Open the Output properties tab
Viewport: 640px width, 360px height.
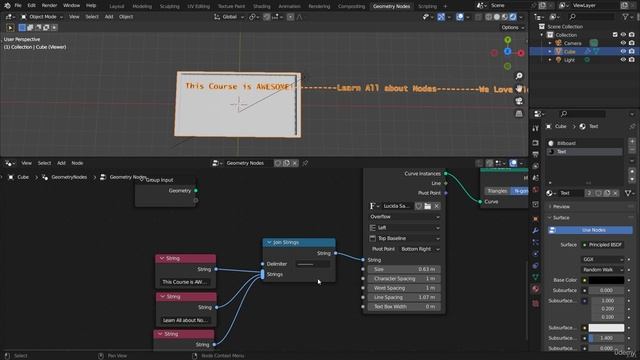point(536,154)
